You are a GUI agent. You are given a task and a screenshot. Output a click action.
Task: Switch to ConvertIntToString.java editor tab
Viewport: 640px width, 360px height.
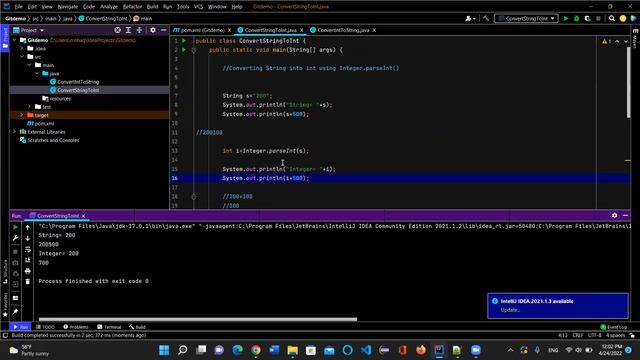coord(343,30)
